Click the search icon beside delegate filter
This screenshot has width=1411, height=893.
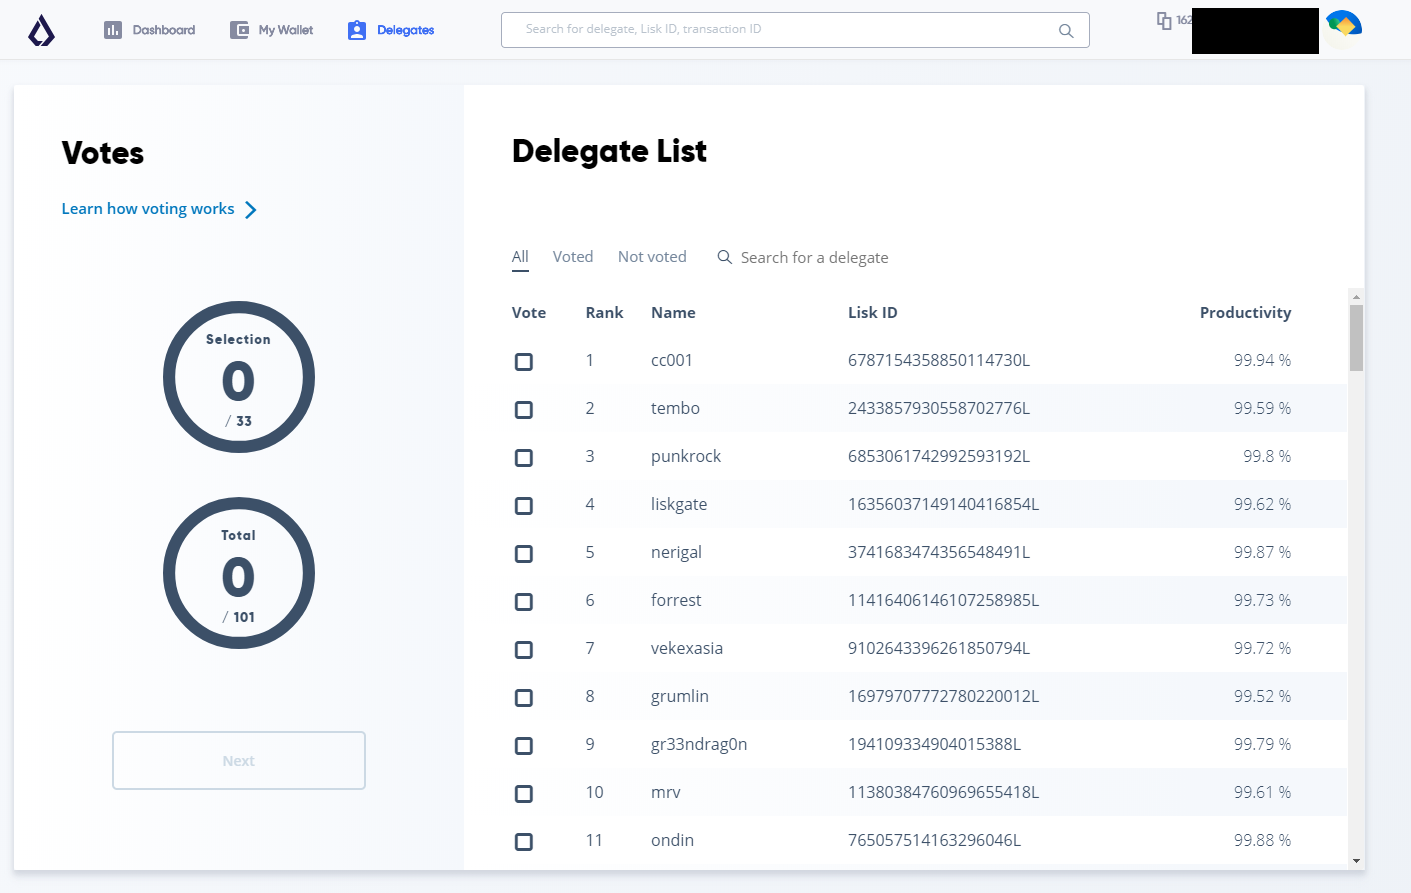click(725, 257)
